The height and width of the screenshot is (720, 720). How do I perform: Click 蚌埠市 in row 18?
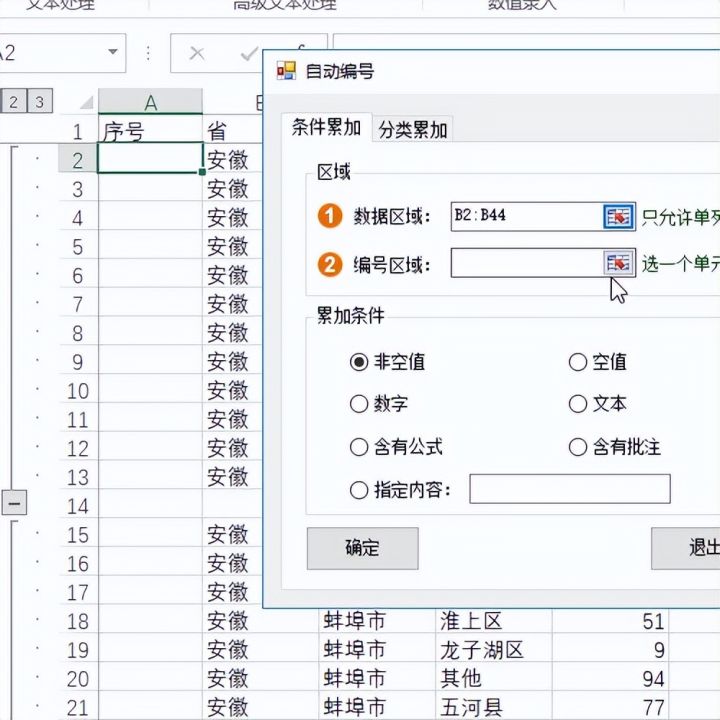354,621
